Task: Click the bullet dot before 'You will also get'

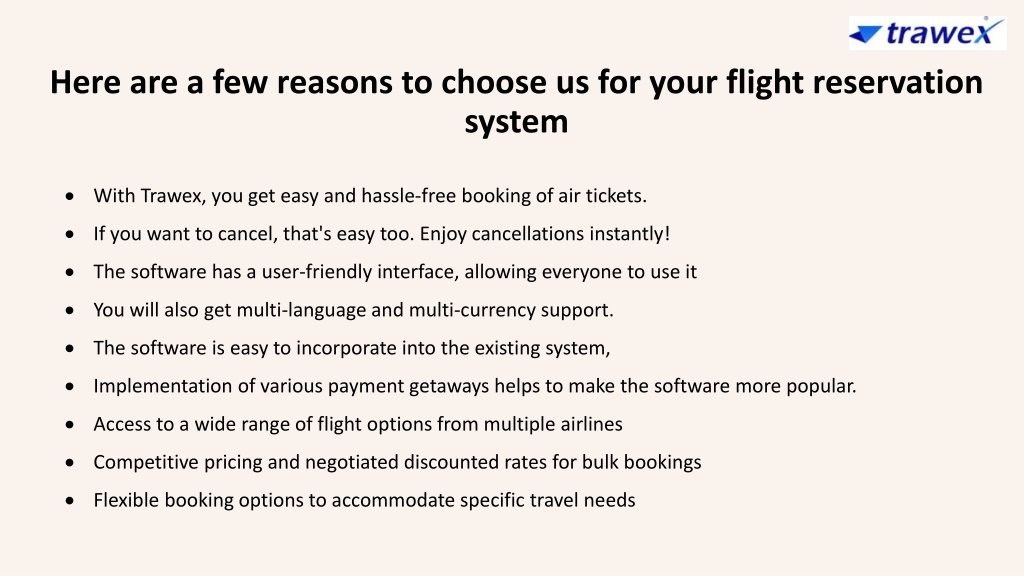Action: pos(70,310)
